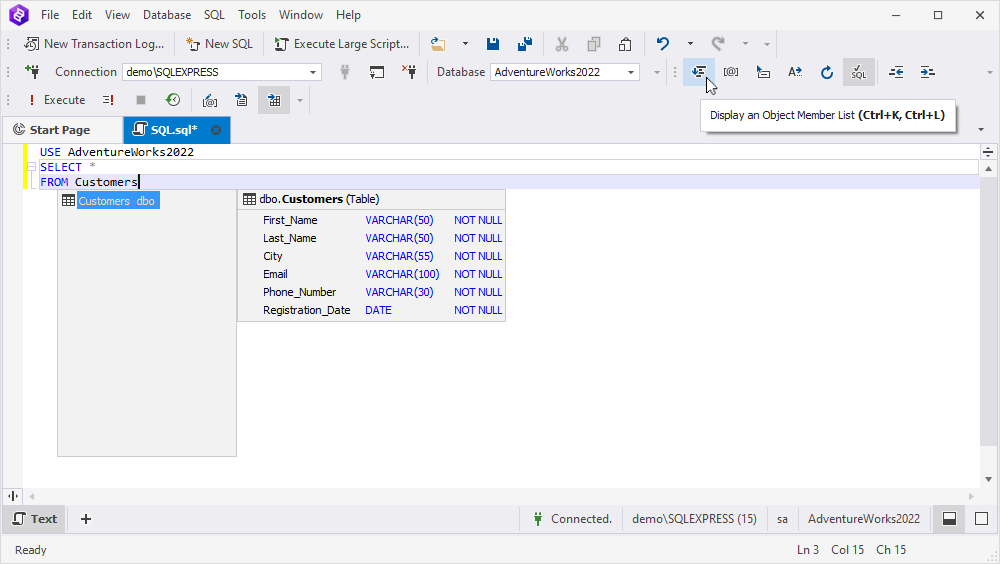1000x564 pixels.
Task: Expand the arrow beside the grid mode button
Action: [x=300, y=100]
